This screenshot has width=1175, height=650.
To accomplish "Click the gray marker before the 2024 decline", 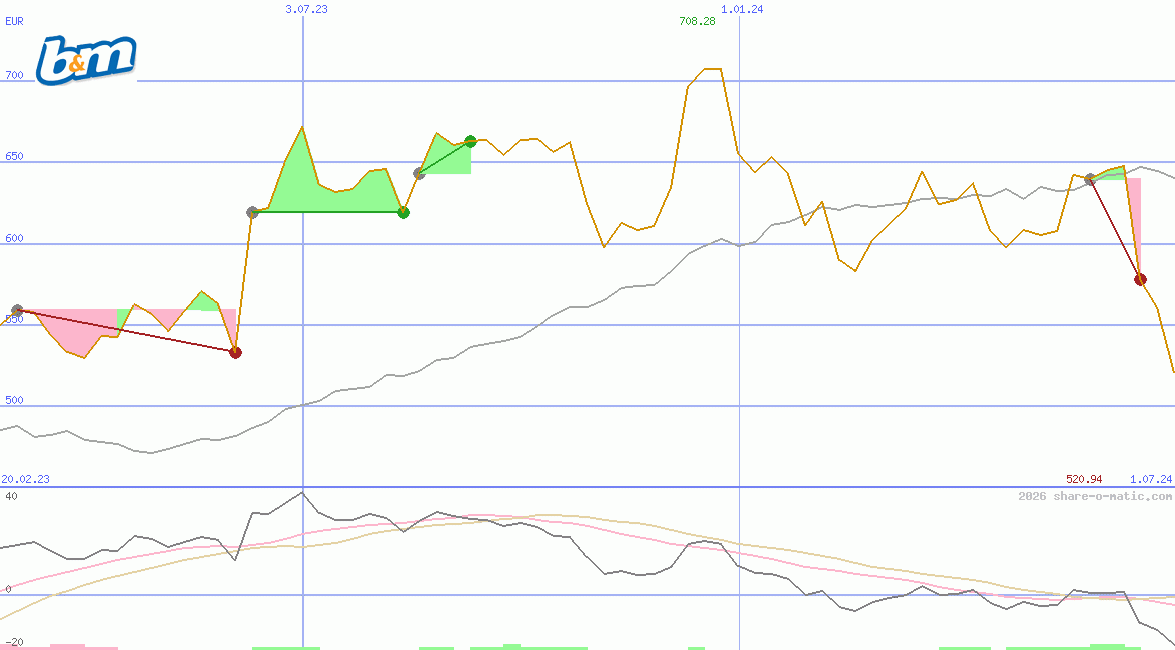I will pyautogui.click(x=1089, y=180).
